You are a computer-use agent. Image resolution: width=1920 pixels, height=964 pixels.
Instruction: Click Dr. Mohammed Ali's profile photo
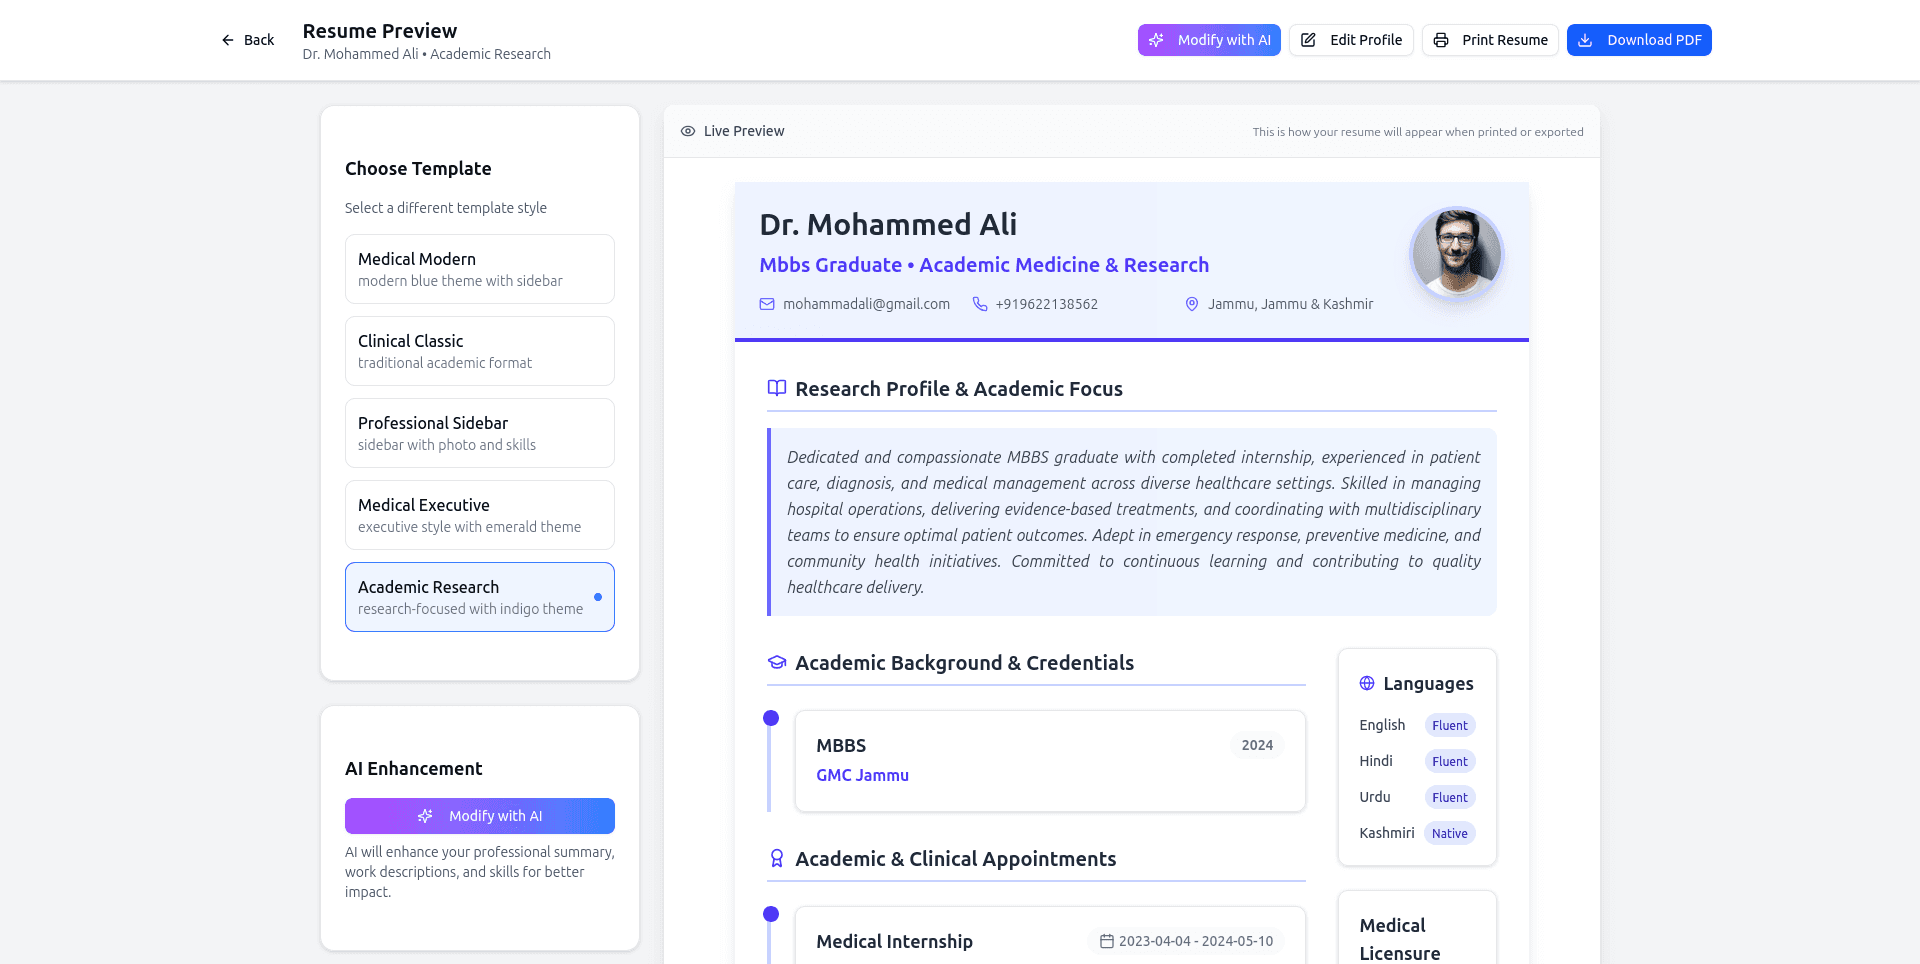tap(1456, 254)
